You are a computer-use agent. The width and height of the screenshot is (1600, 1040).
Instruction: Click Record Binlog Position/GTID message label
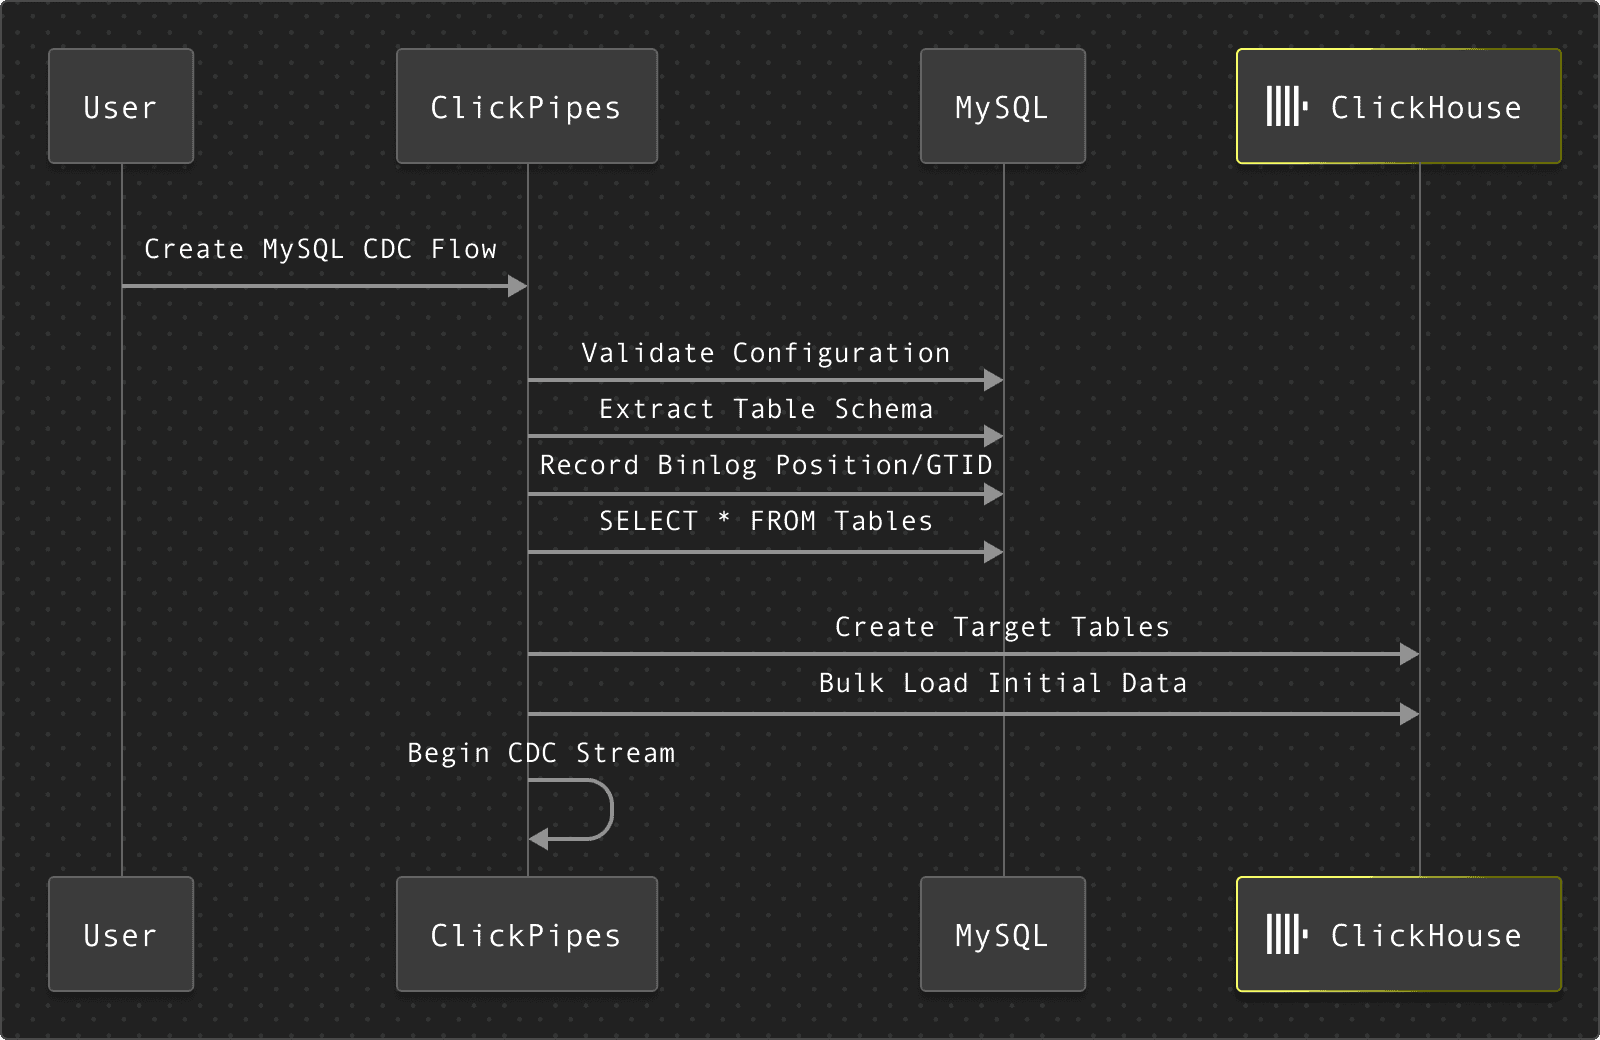coord(766,465)
